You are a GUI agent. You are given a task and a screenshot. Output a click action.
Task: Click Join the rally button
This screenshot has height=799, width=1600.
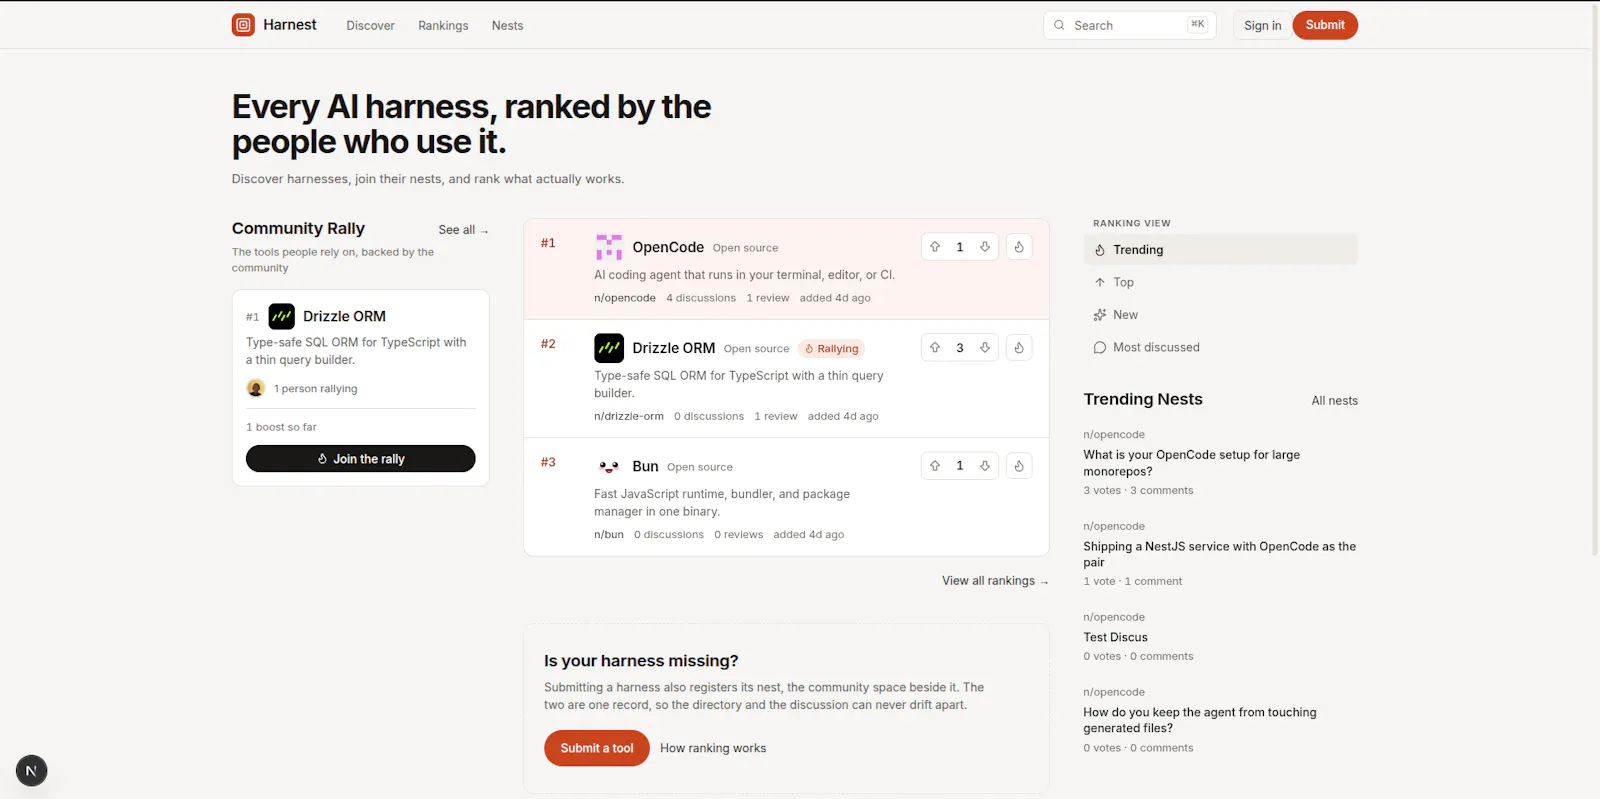[361, 459]
